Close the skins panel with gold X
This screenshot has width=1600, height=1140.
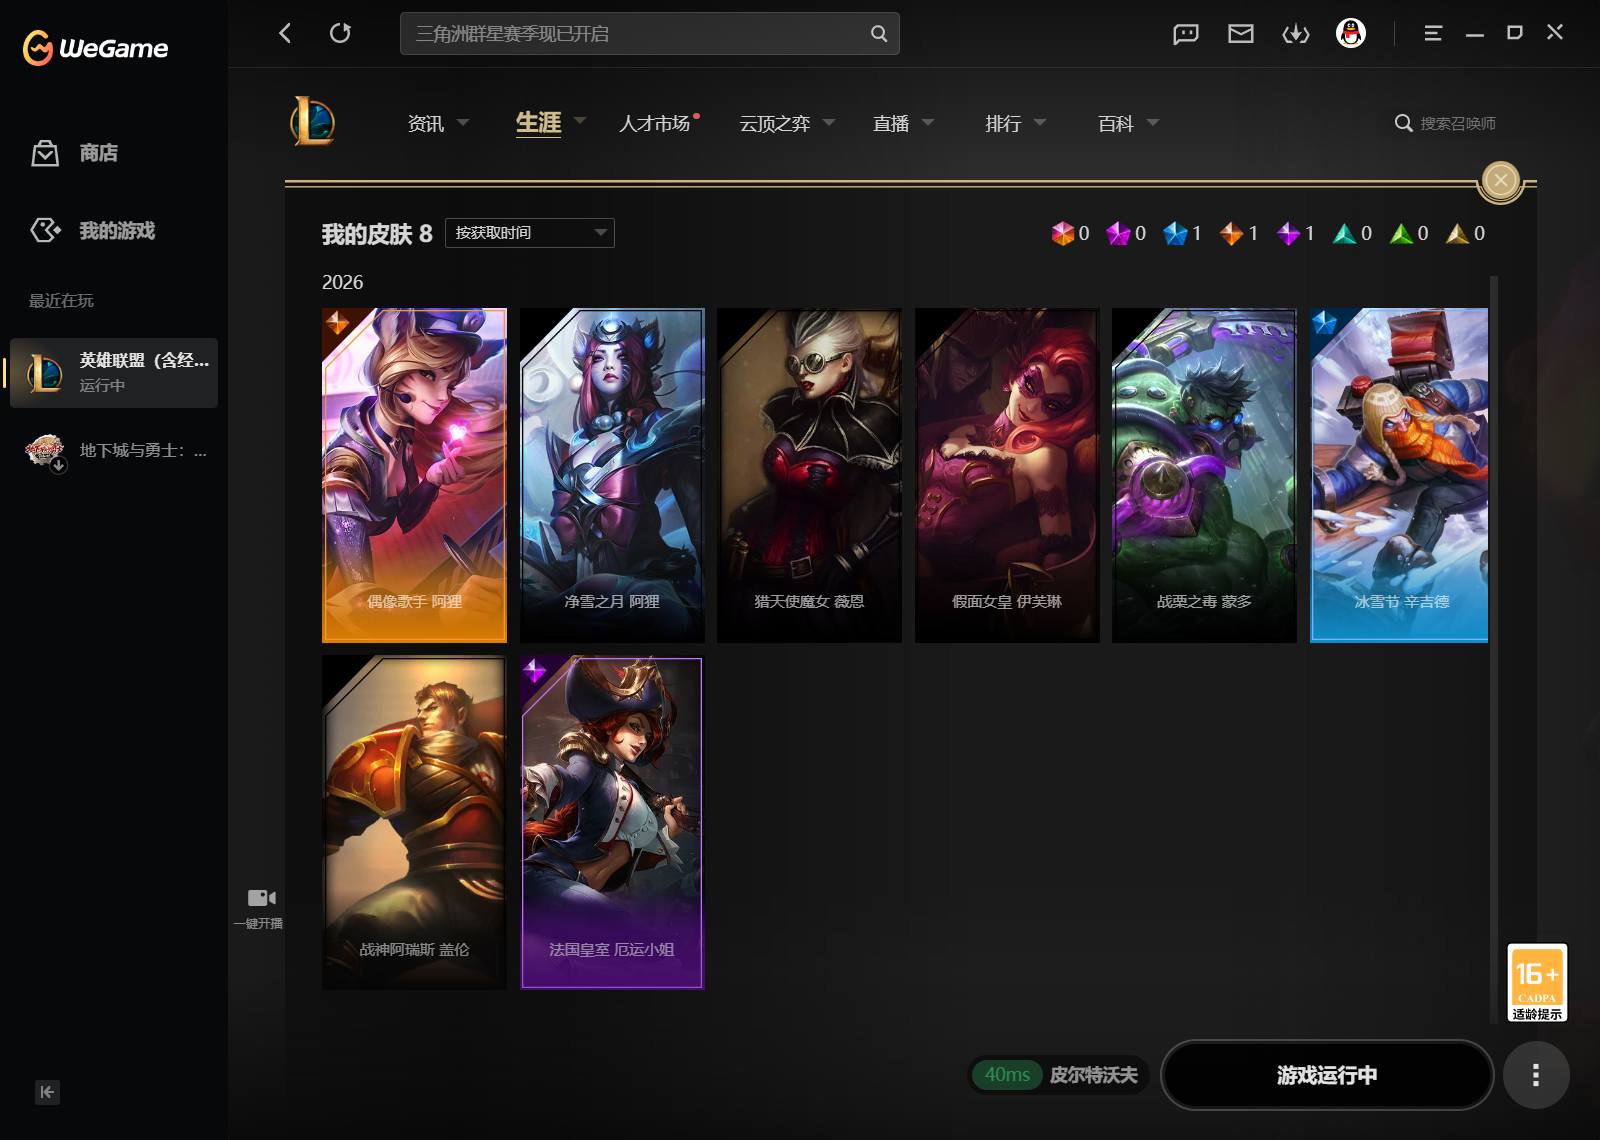pyautogui.click(x=1500, y=180)
